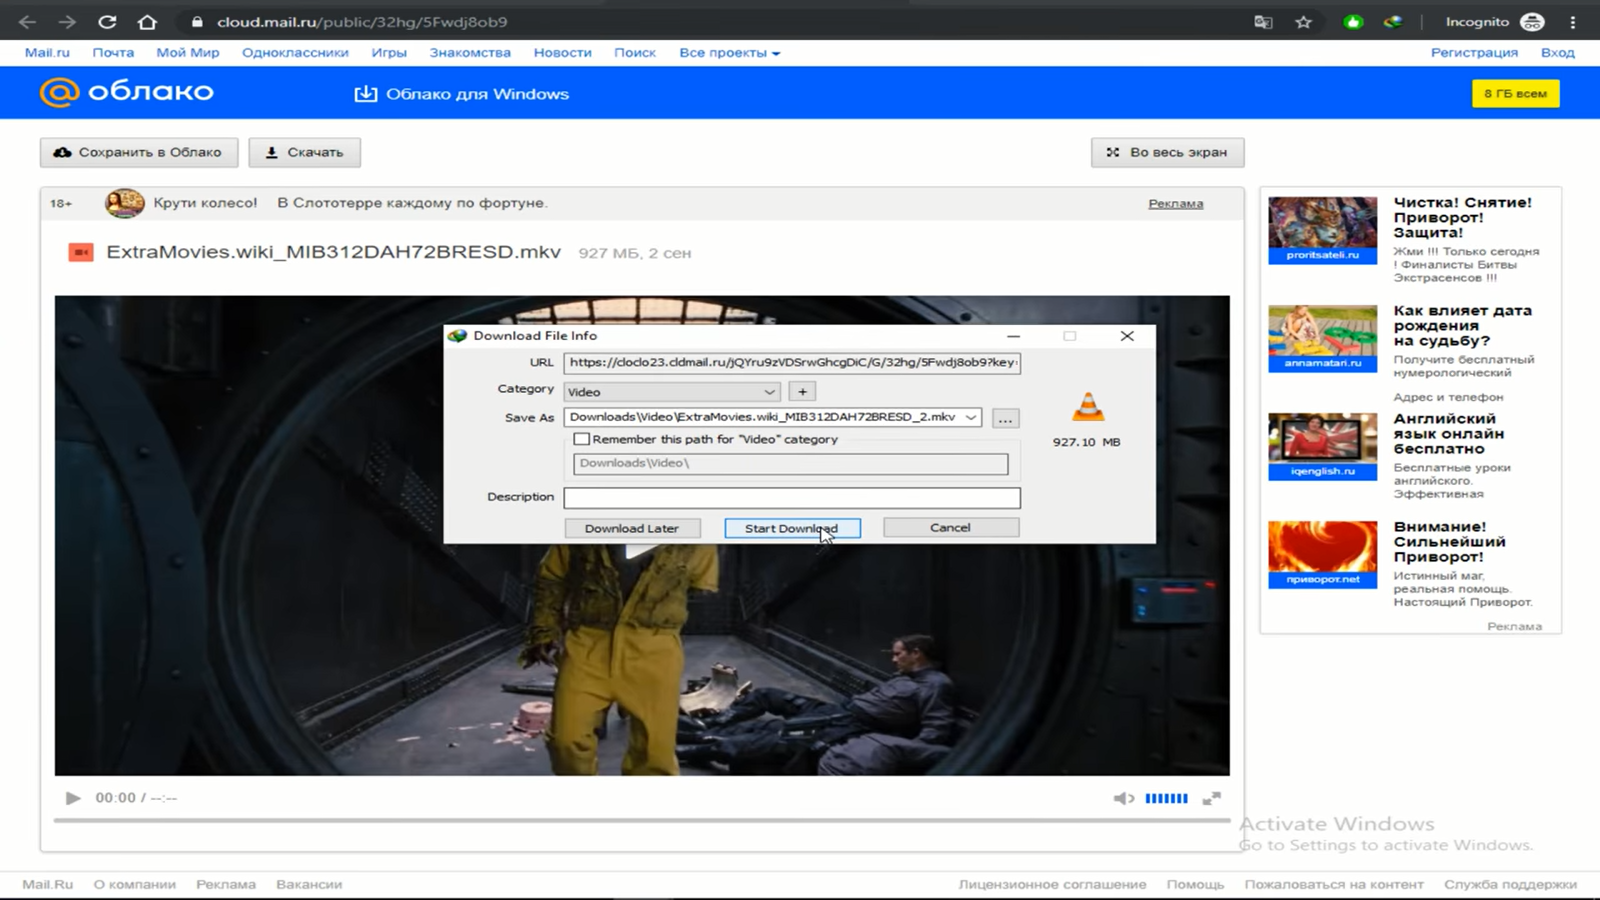Open the Save As path dropdown
Screen dimensions: 1600x900
tap(970, 417)
